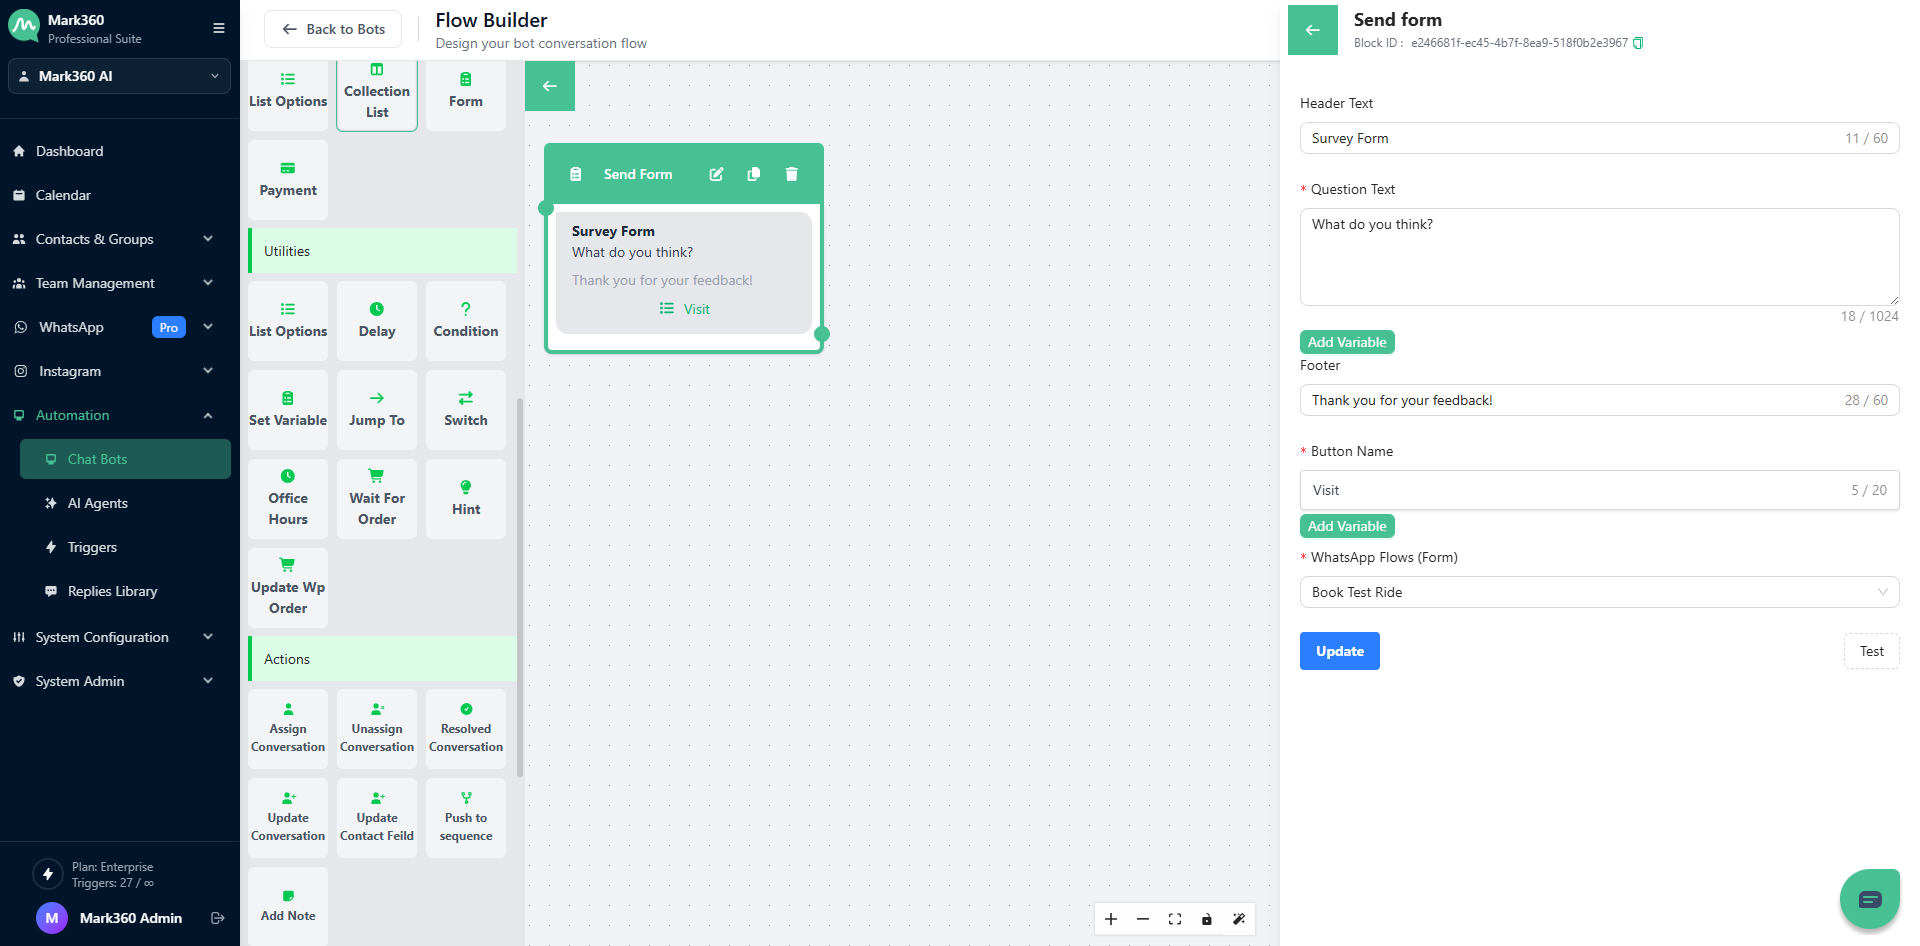
Task: Click into the Header Text field
Action: [x=1570, y=138]
